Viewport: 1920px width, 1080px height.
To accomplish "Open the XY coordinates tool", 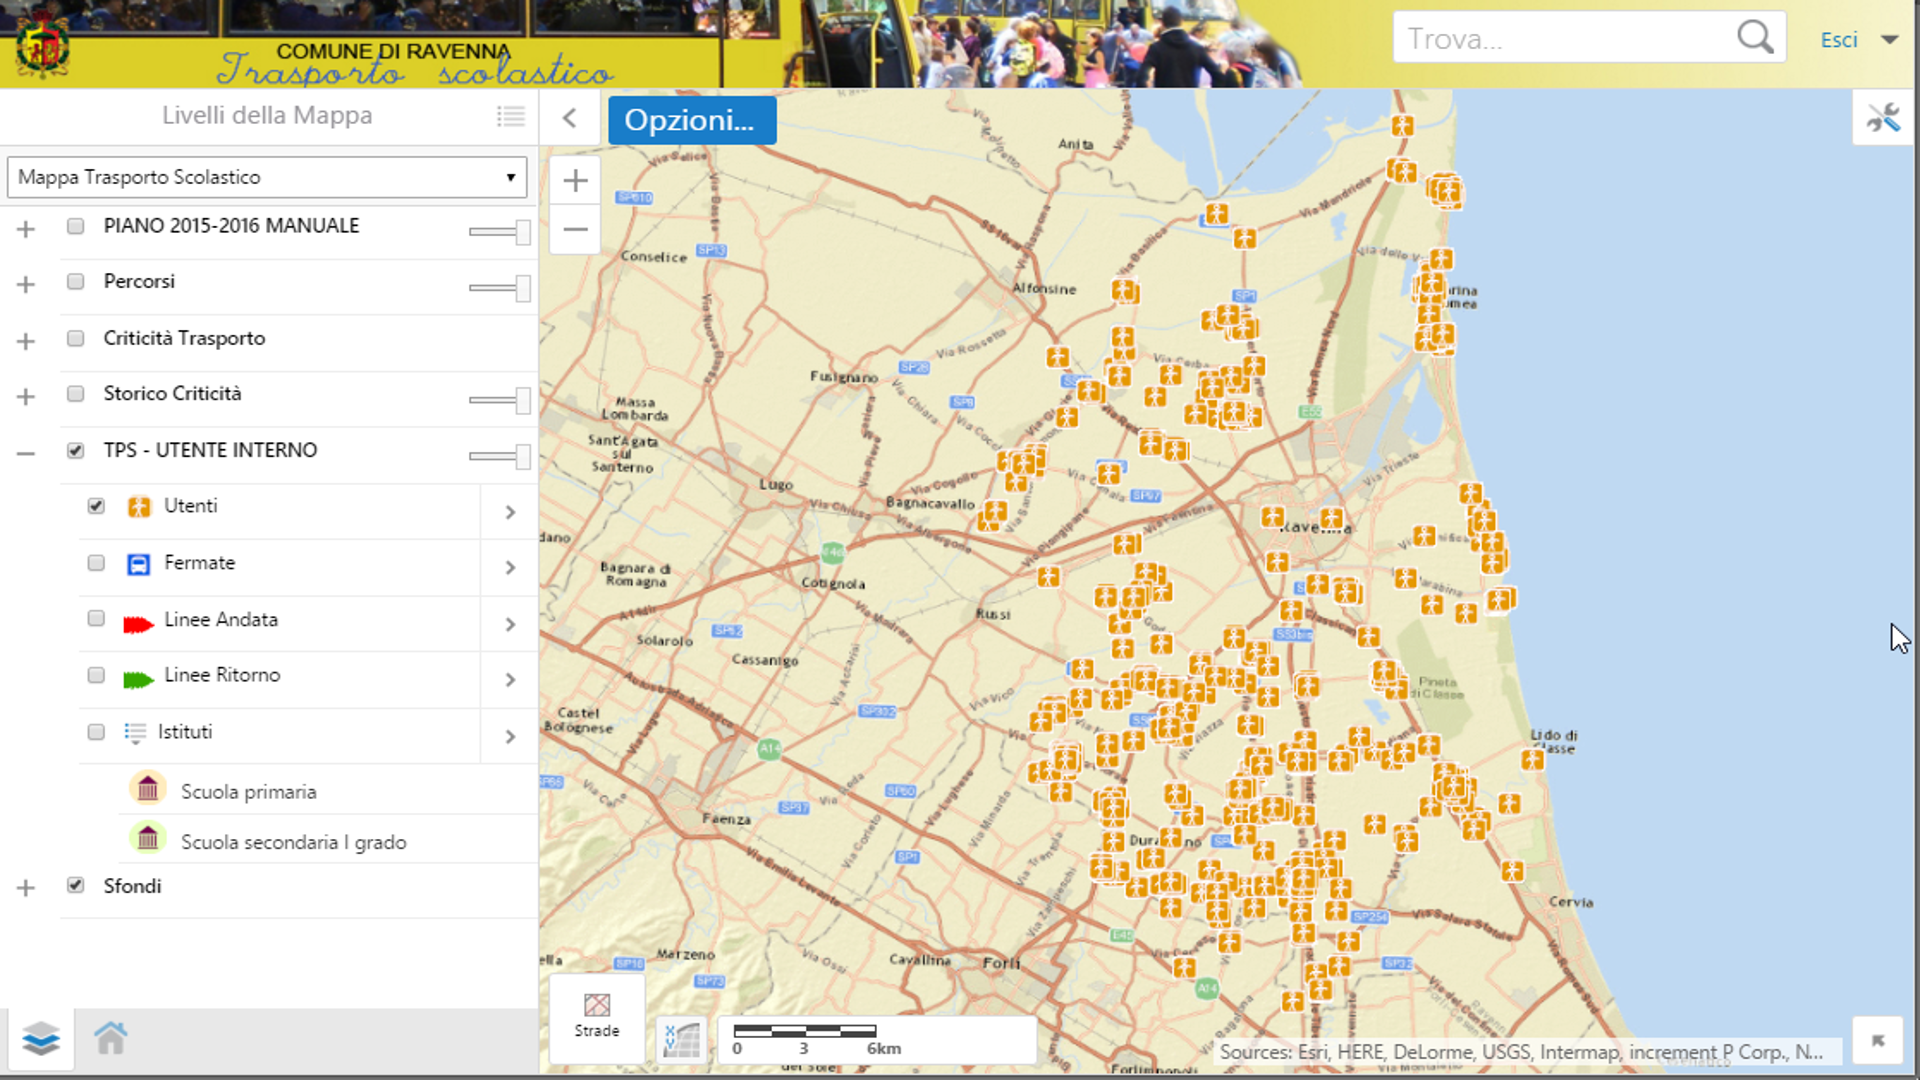I will [681, 1040].
